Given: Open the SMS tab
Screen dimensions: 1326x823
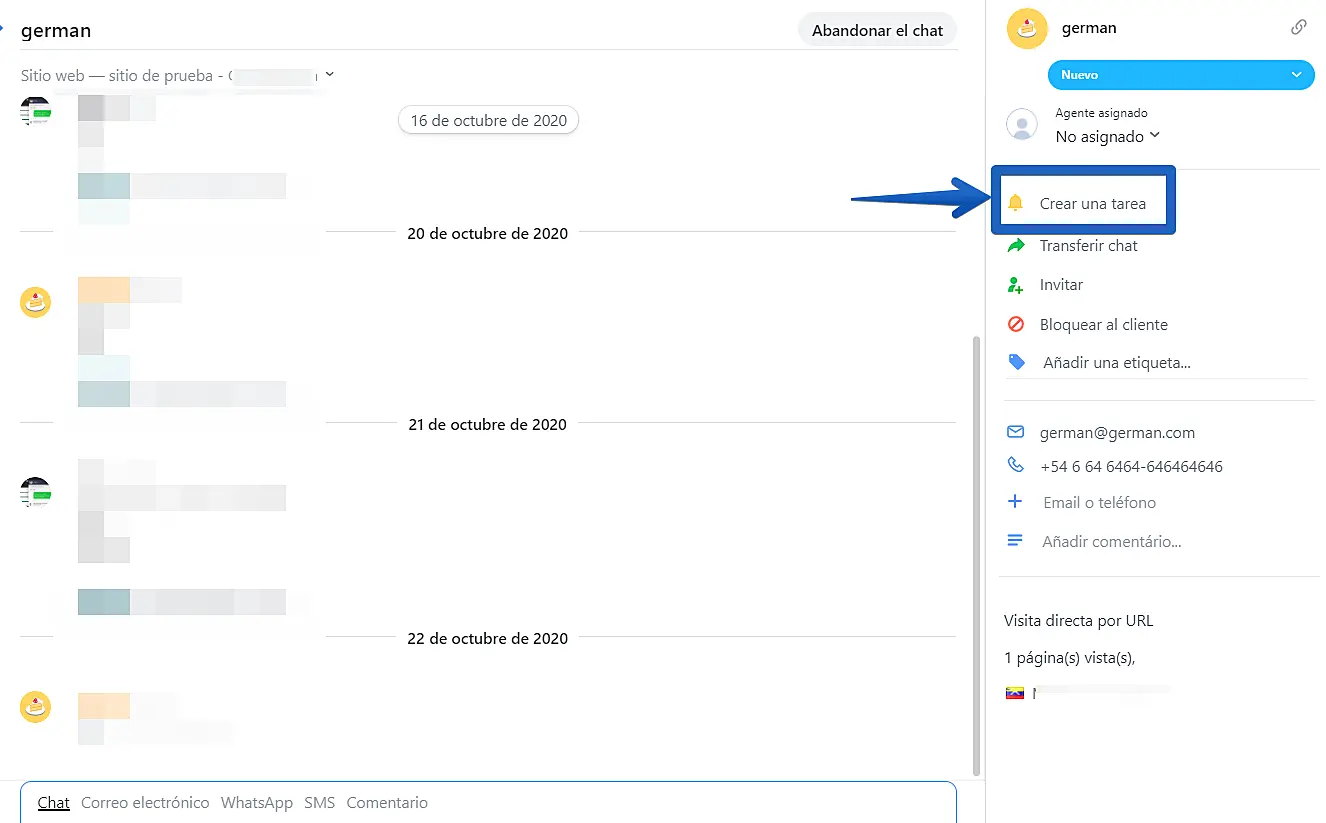Looking at the screenshot, I should point(320,803).
